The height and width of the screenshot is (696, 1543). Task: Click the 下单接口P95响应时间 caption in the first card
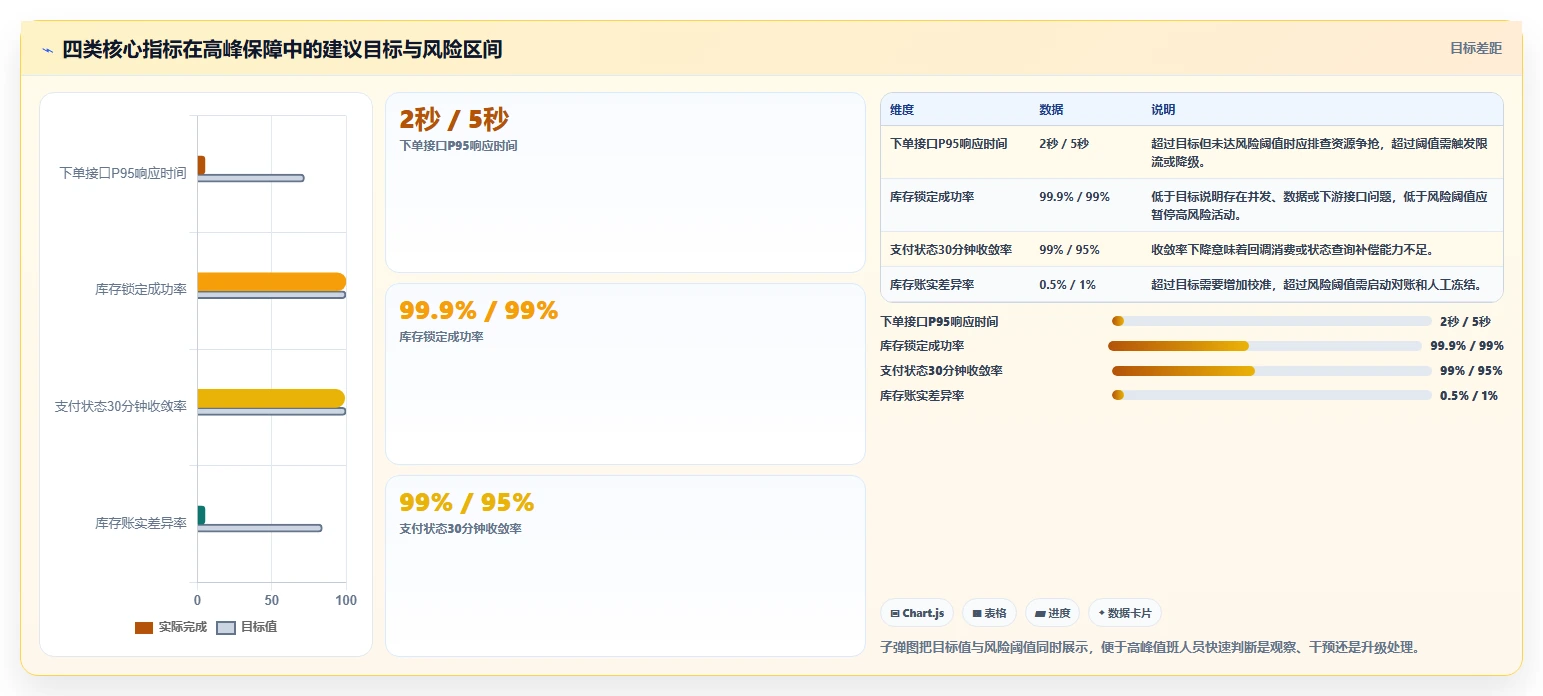tap(458, 145)
